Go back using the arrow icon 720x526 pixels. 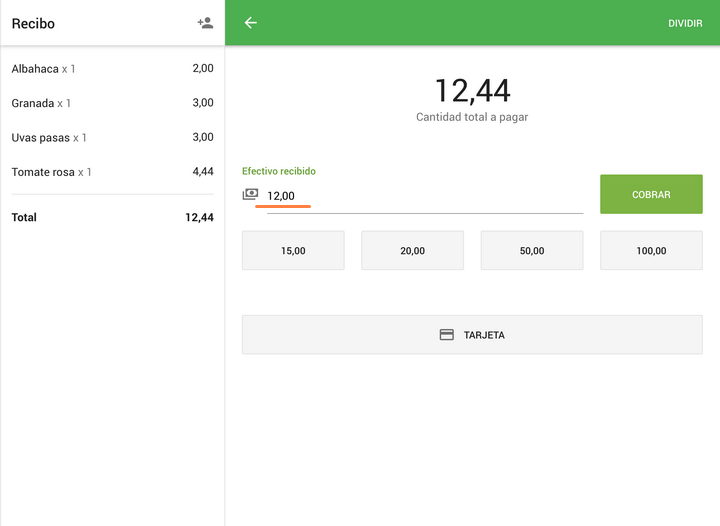pyautogui.click(x=251, y=23)
